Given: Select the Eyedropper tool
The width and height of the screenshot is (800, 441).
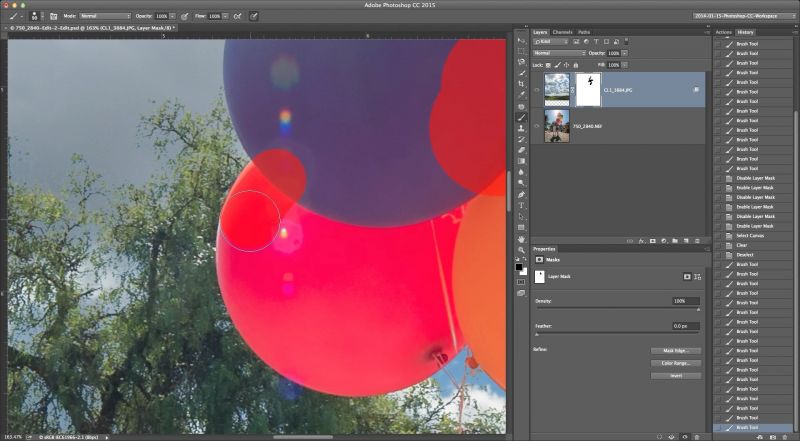Looking at the screenshot, I should click(x=521, y=95).
